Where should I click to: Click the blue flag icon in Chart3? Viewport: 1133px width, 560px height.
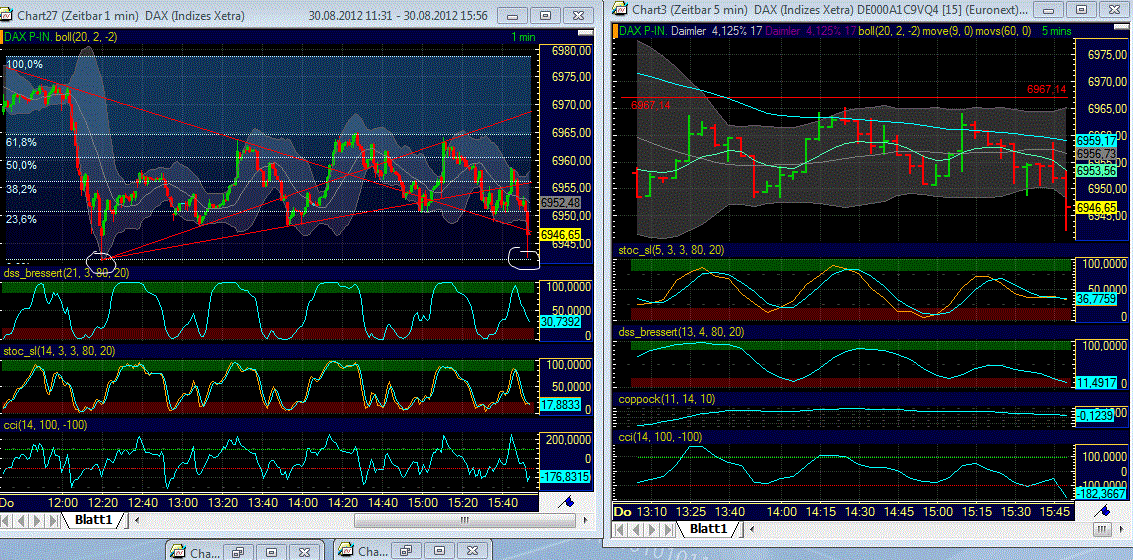click(1104, 511)
